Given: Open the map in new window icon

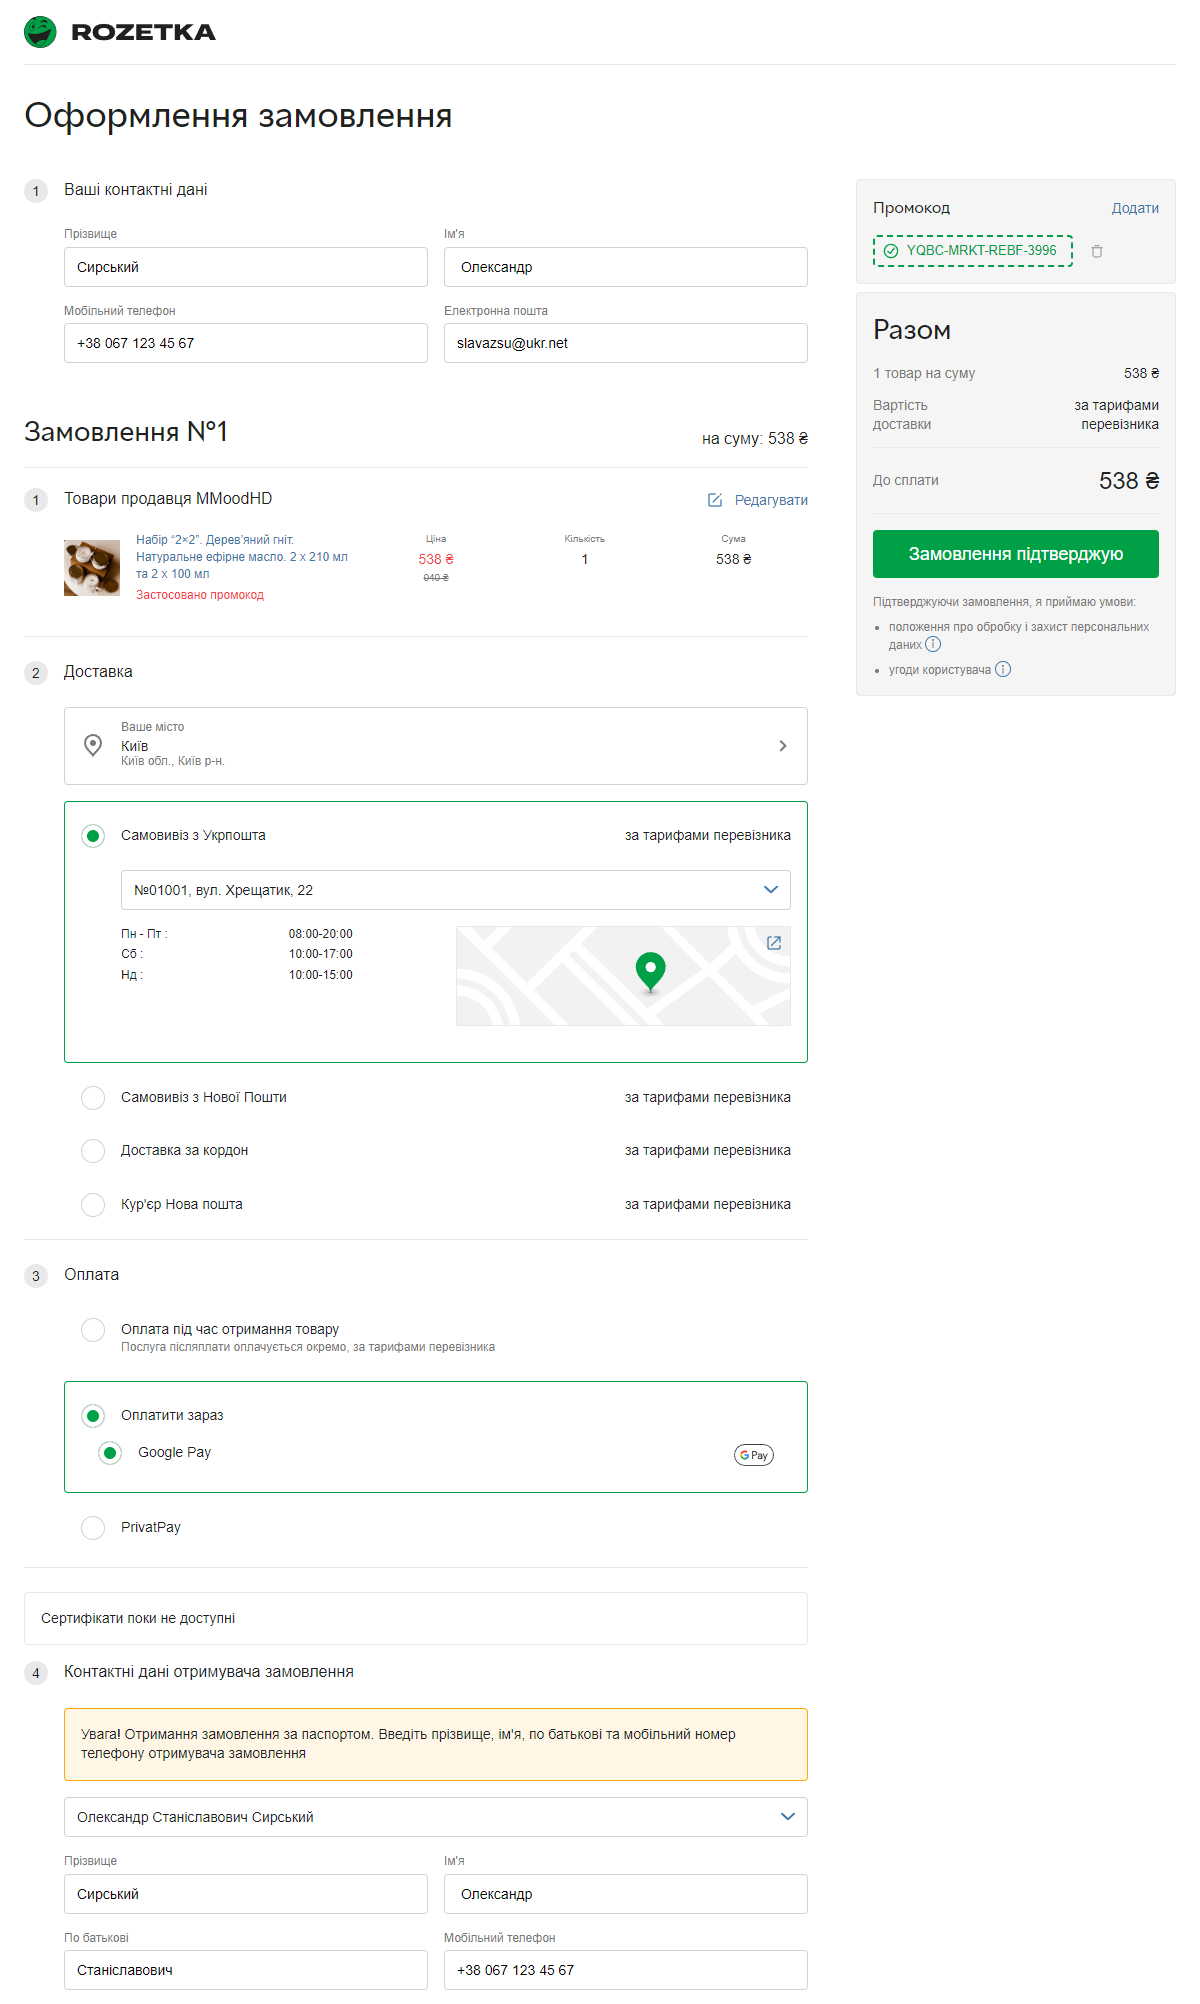Looking at the screenshot, I should point(774,943).
